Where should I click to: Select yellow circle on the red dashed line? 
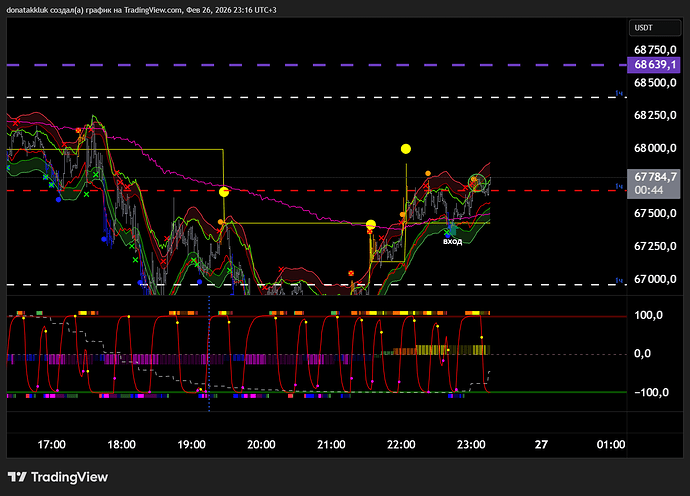(x=225, y=190)
